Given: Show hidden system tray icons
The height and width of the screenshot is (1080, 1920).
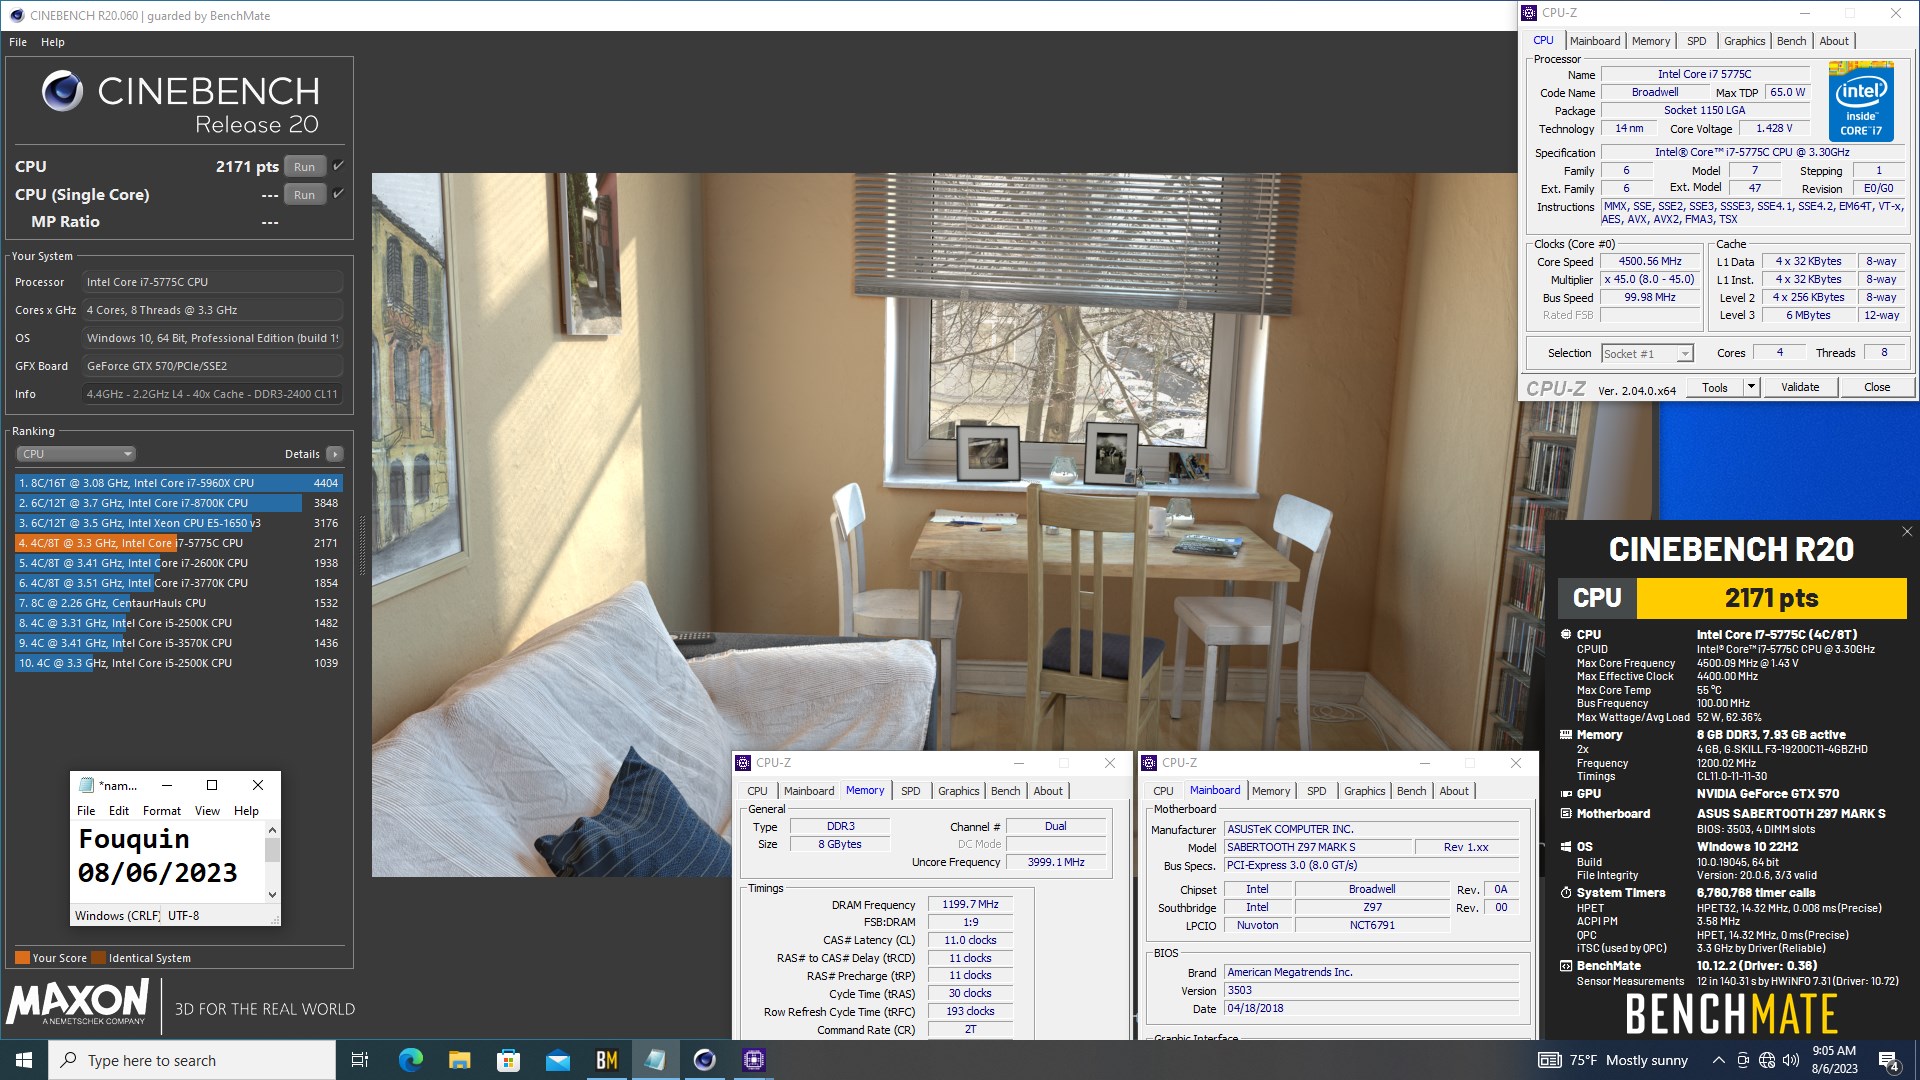Looking at the screenshot, I should pos(1718,1060).
